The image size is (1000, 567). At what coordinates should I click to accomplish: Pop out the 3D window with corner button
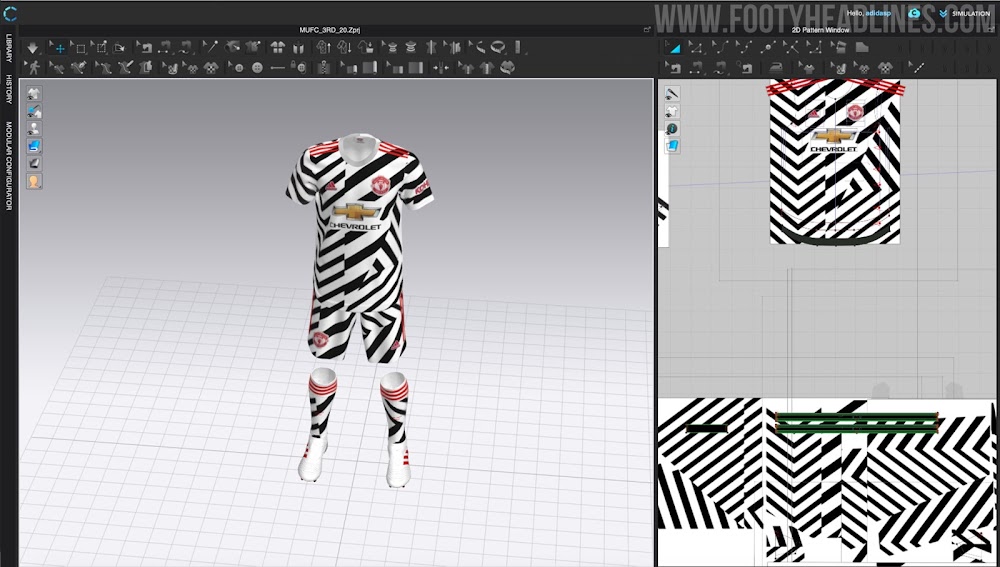tap(647, 30)
